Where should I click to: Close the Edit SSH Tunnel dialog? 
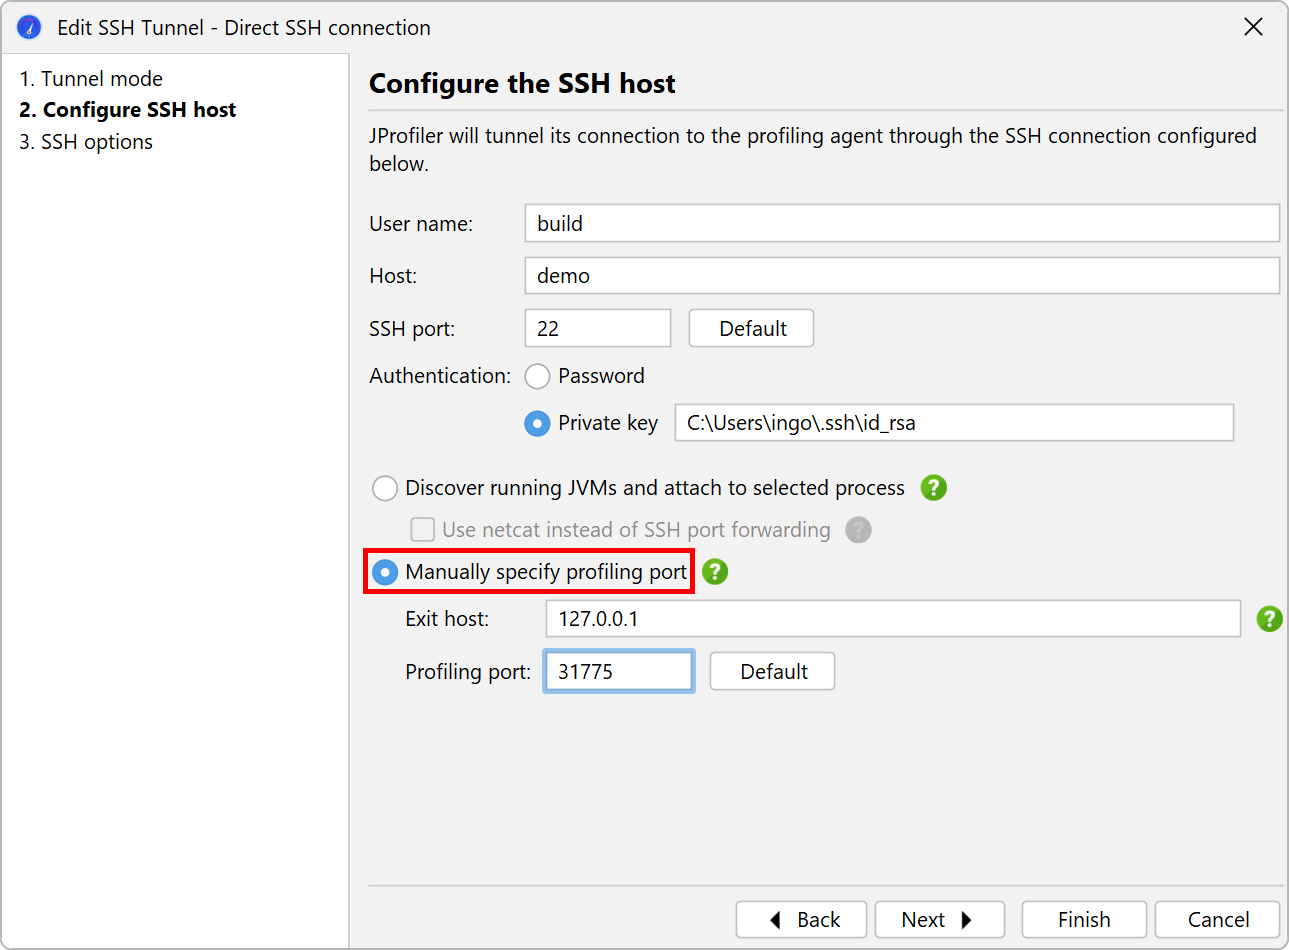pyautogui.click(x=1253, y=27)
